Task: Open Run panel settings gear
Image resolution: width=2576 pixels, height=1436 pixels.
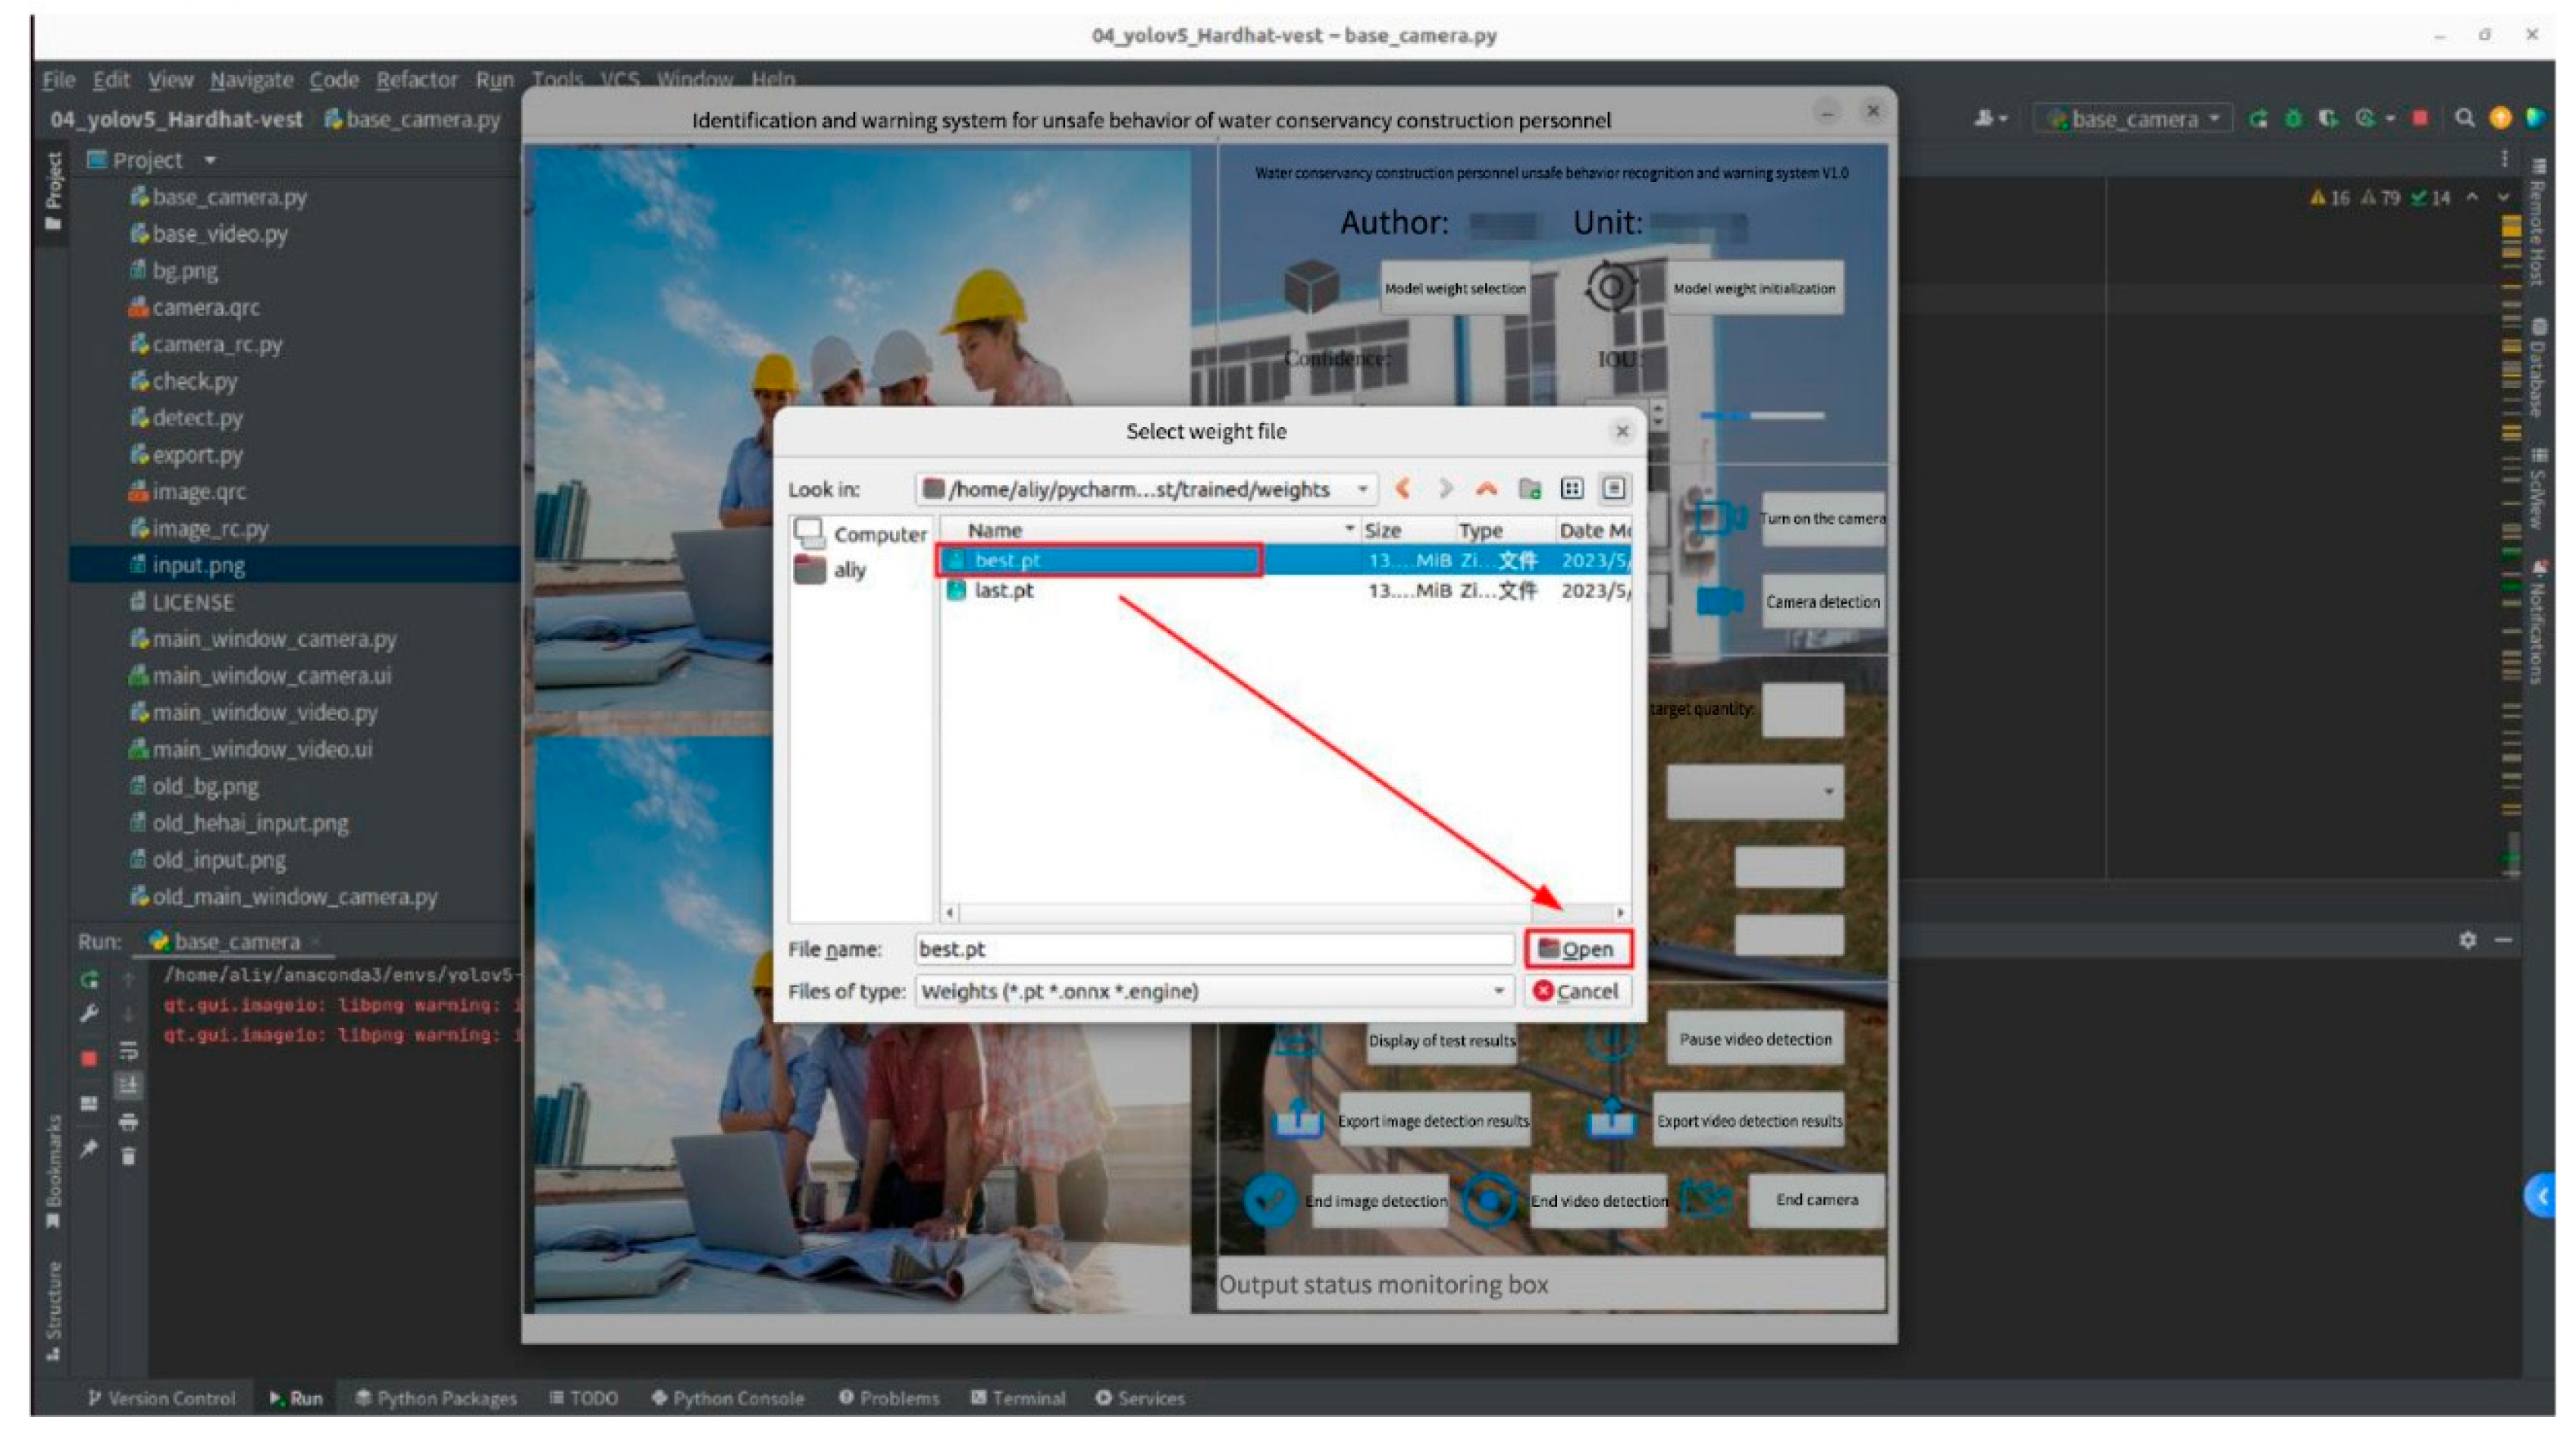Action: pos(2468,940)
